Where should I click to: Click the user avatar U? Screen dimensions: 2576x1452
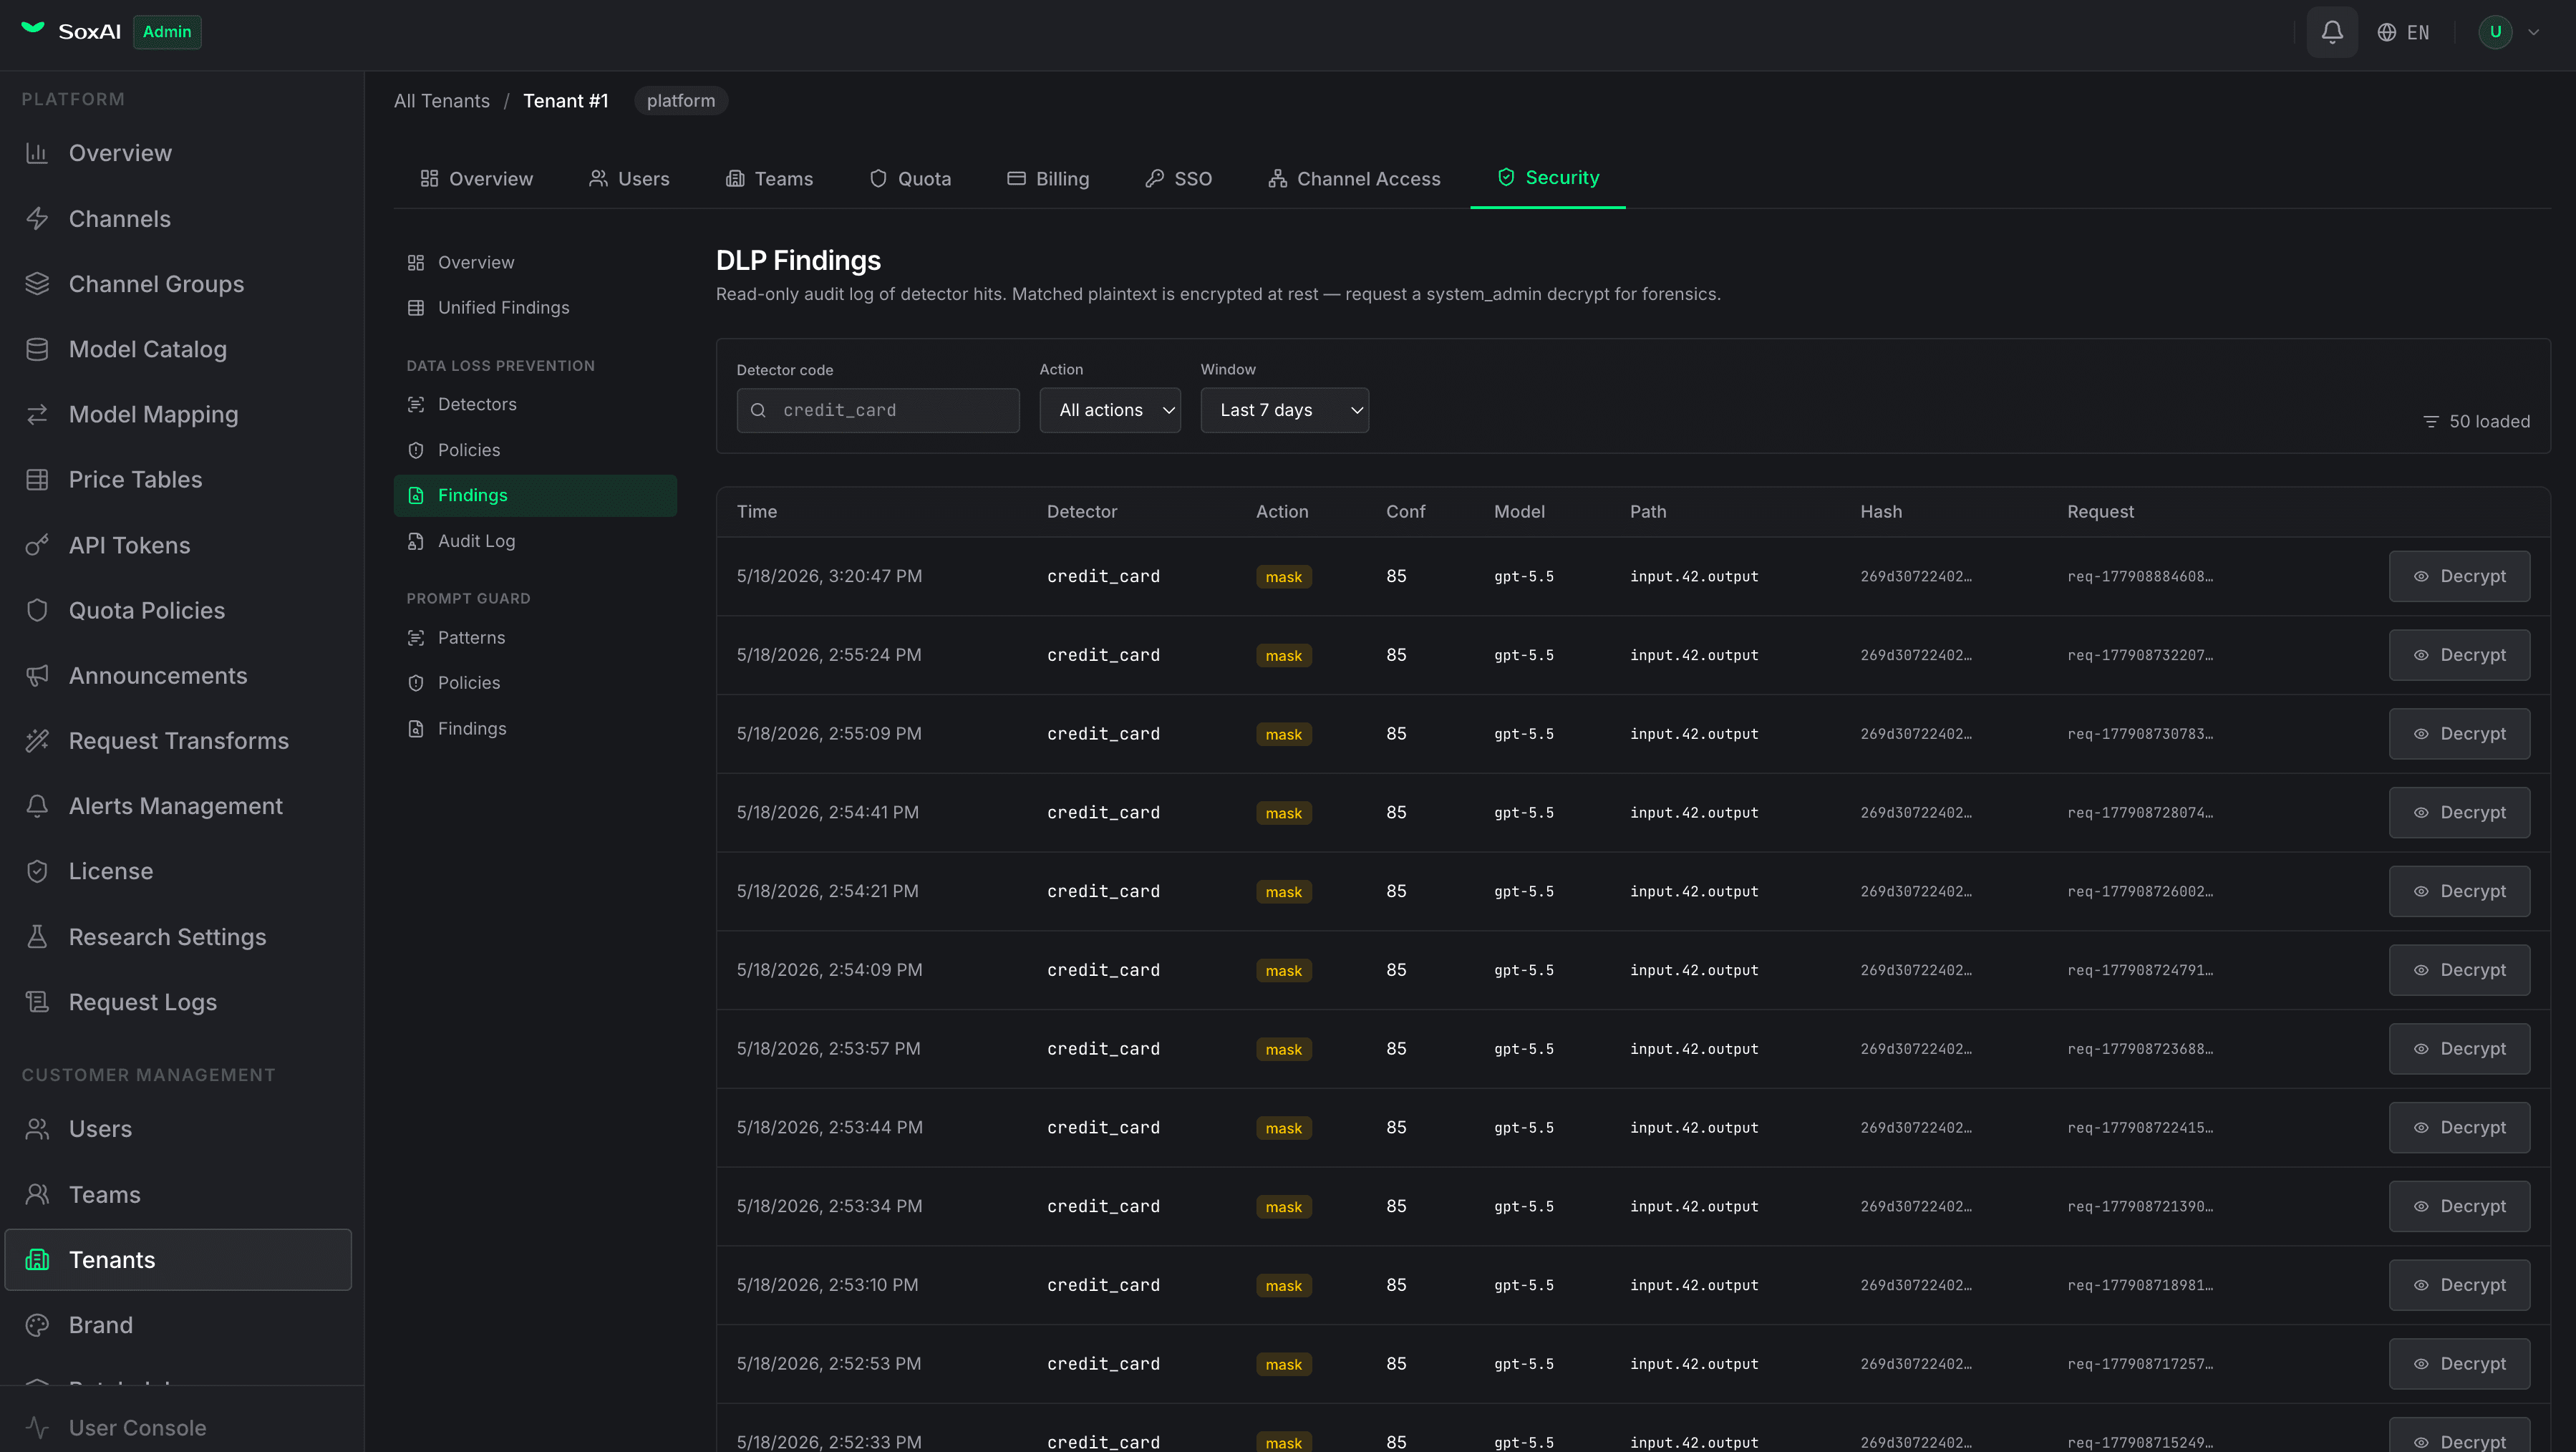pos(2495,32)
